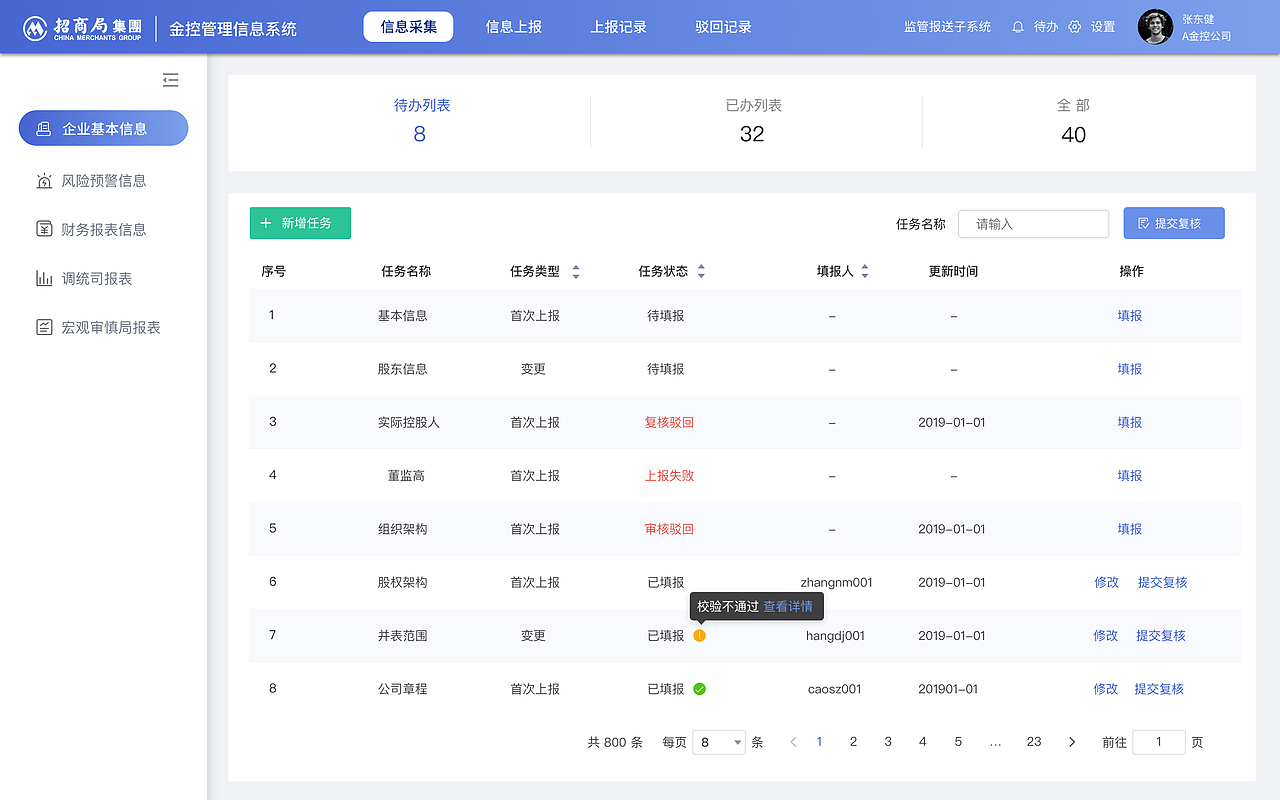This screenshot has width=1280, height=800.
Task: Click the green check mark on 公司章程 row
Action: (700, 688)
